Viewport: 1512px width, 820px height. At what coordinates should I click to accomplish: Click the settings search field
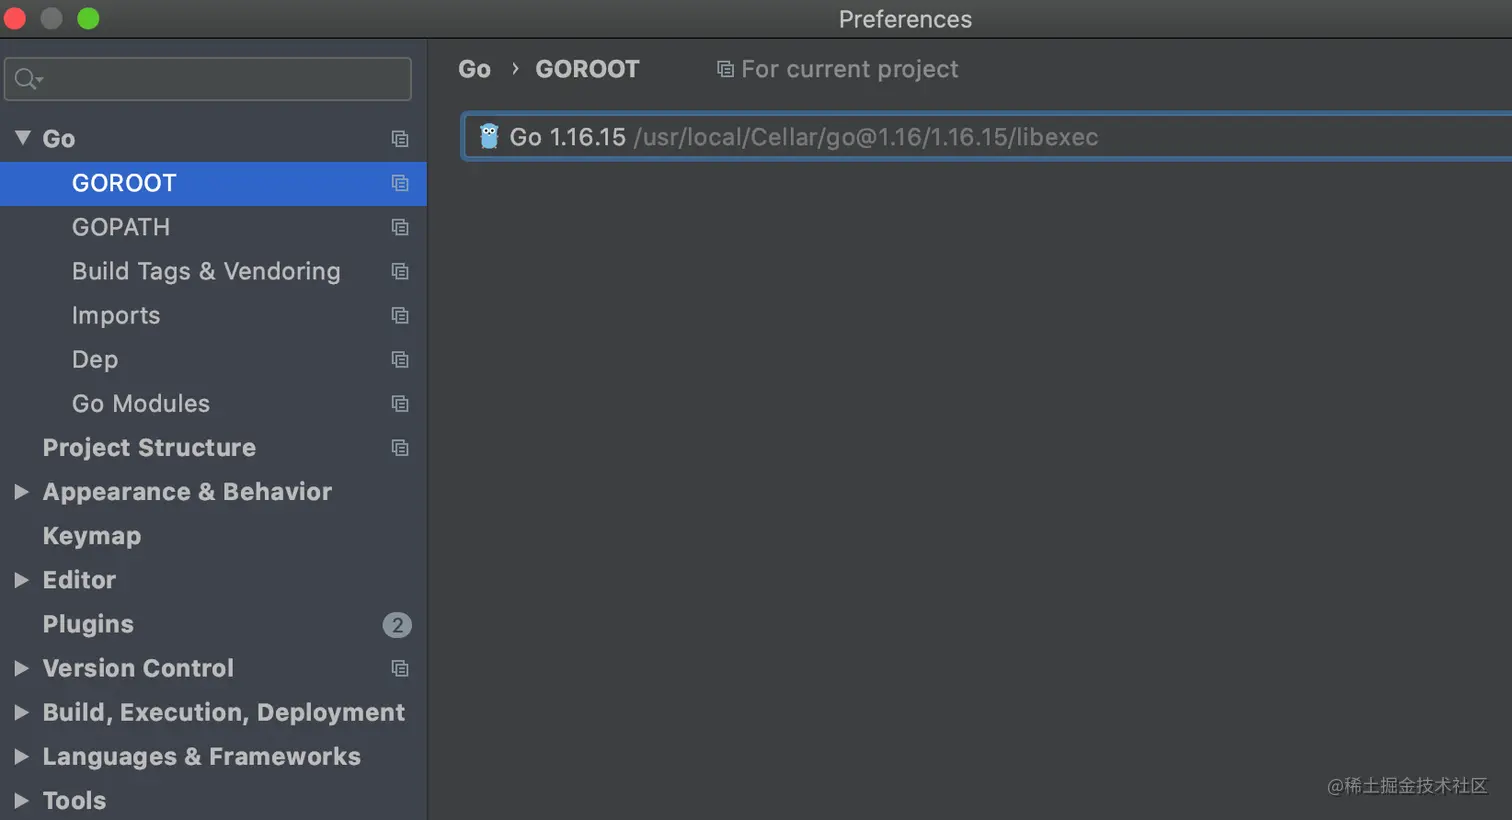220,79
